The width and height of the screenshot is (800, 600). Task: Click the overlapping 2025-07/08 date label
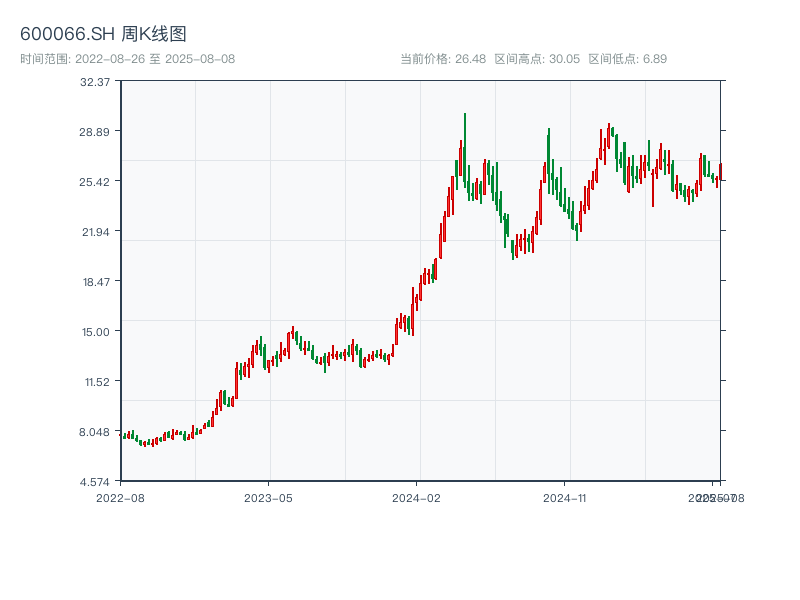coord(716,497)
